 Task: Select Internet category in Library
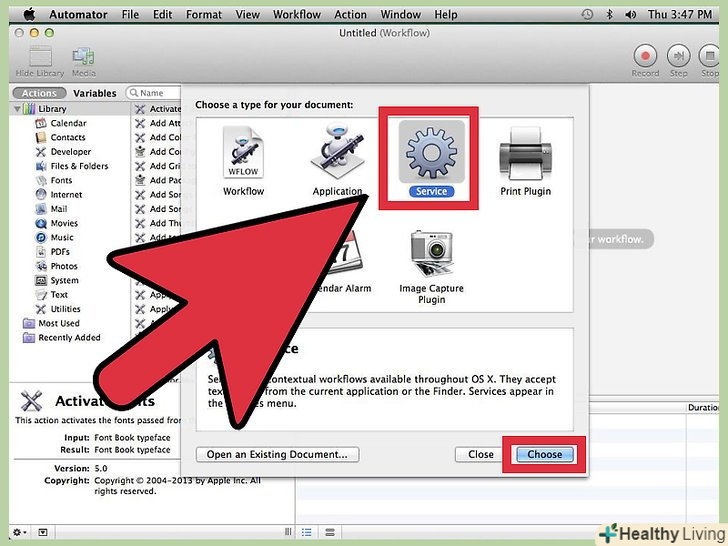66,195
